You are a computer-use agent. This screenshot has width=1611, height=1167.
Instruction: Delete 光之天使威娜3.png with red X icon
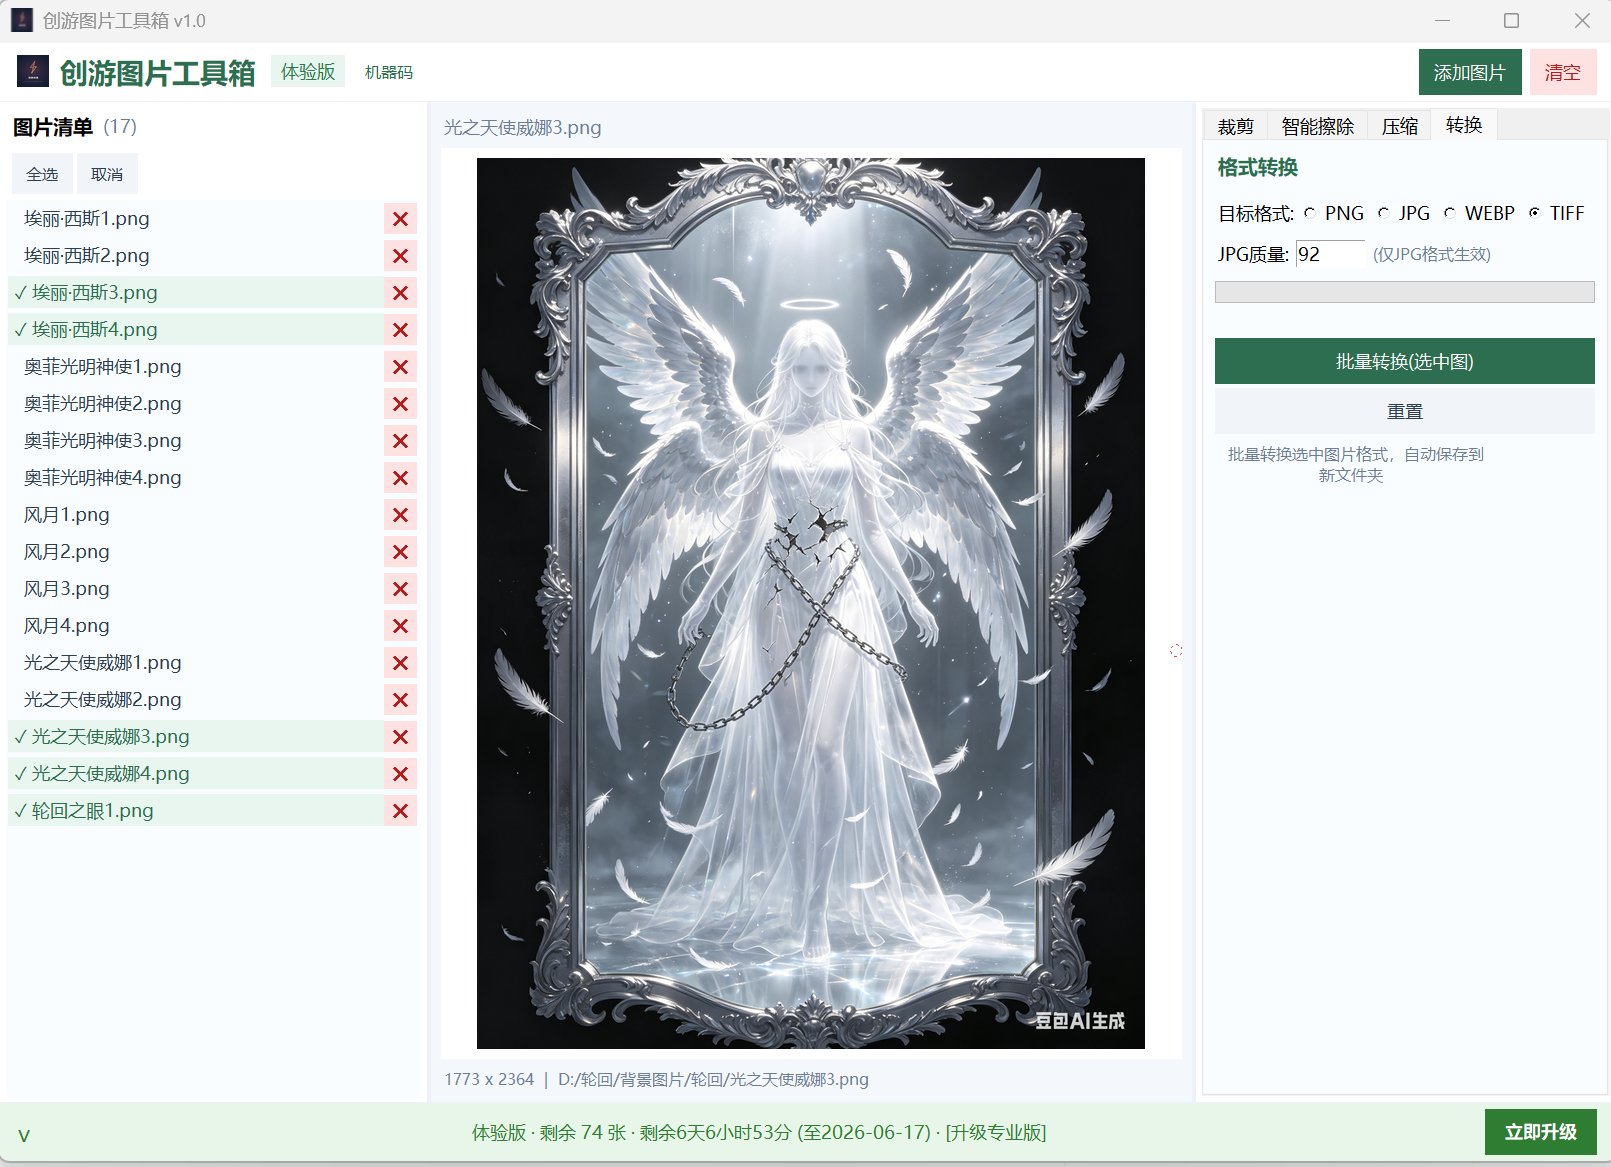(x=400, y=737)
